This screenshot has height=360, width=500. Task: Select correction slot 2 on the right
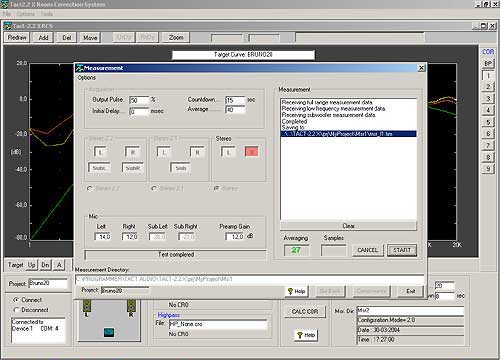(488, 87)
